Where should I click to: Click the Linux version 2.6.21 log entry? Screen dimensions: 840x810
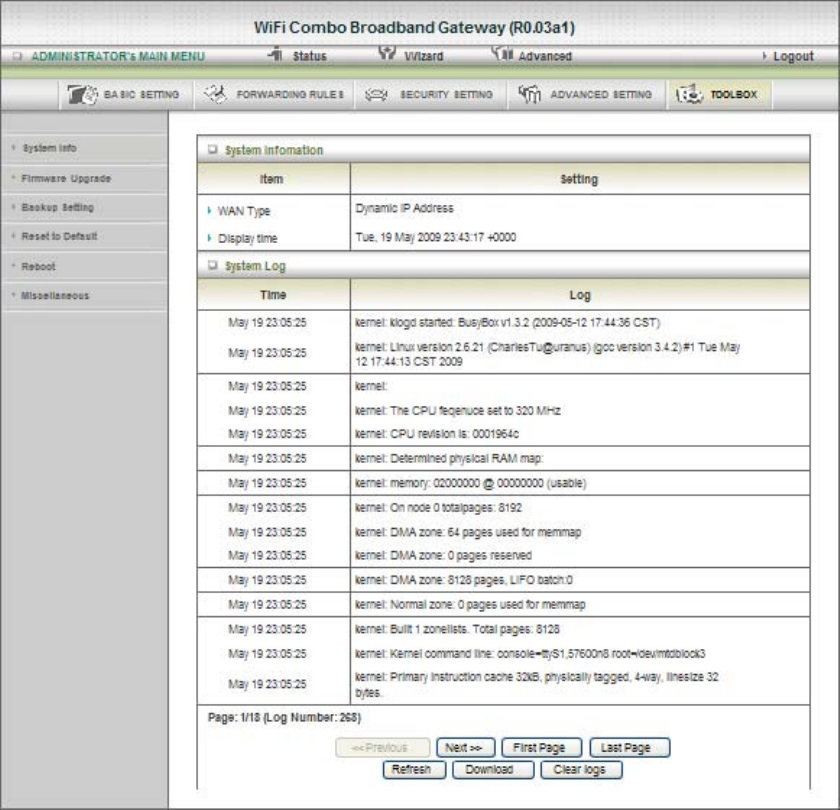[x=548, y=354]
